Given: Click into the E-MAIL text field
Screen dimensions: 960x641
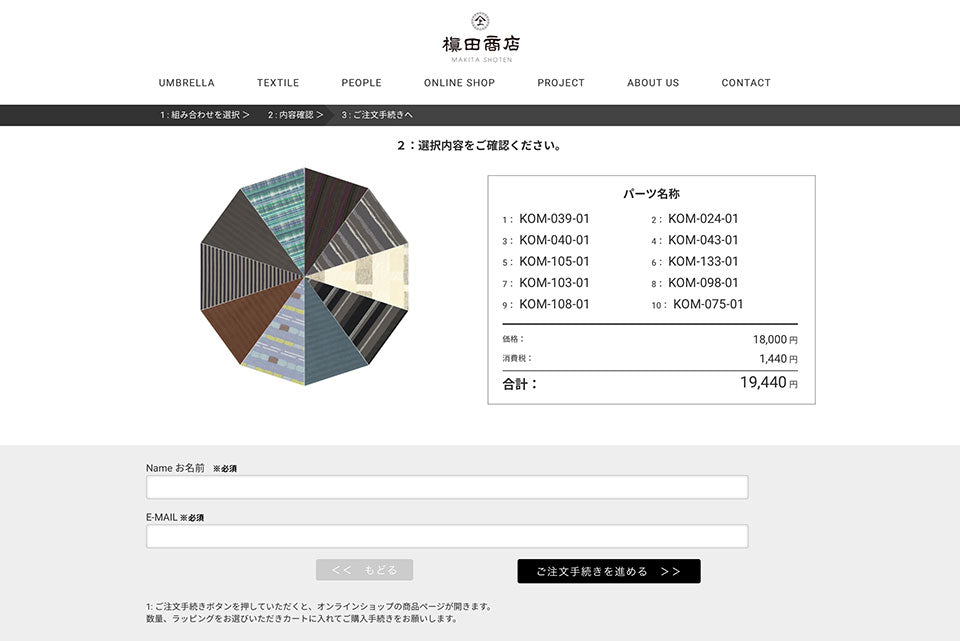Looking at the screenshot, I should click(447, 537).
